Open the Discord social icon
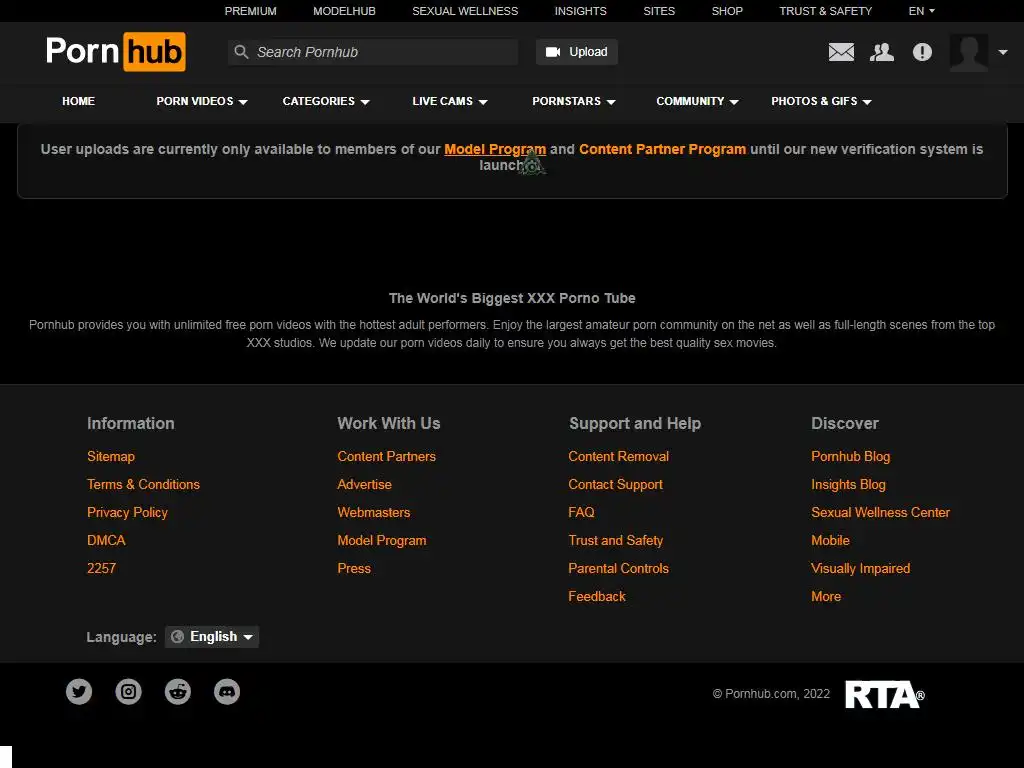 227,692
